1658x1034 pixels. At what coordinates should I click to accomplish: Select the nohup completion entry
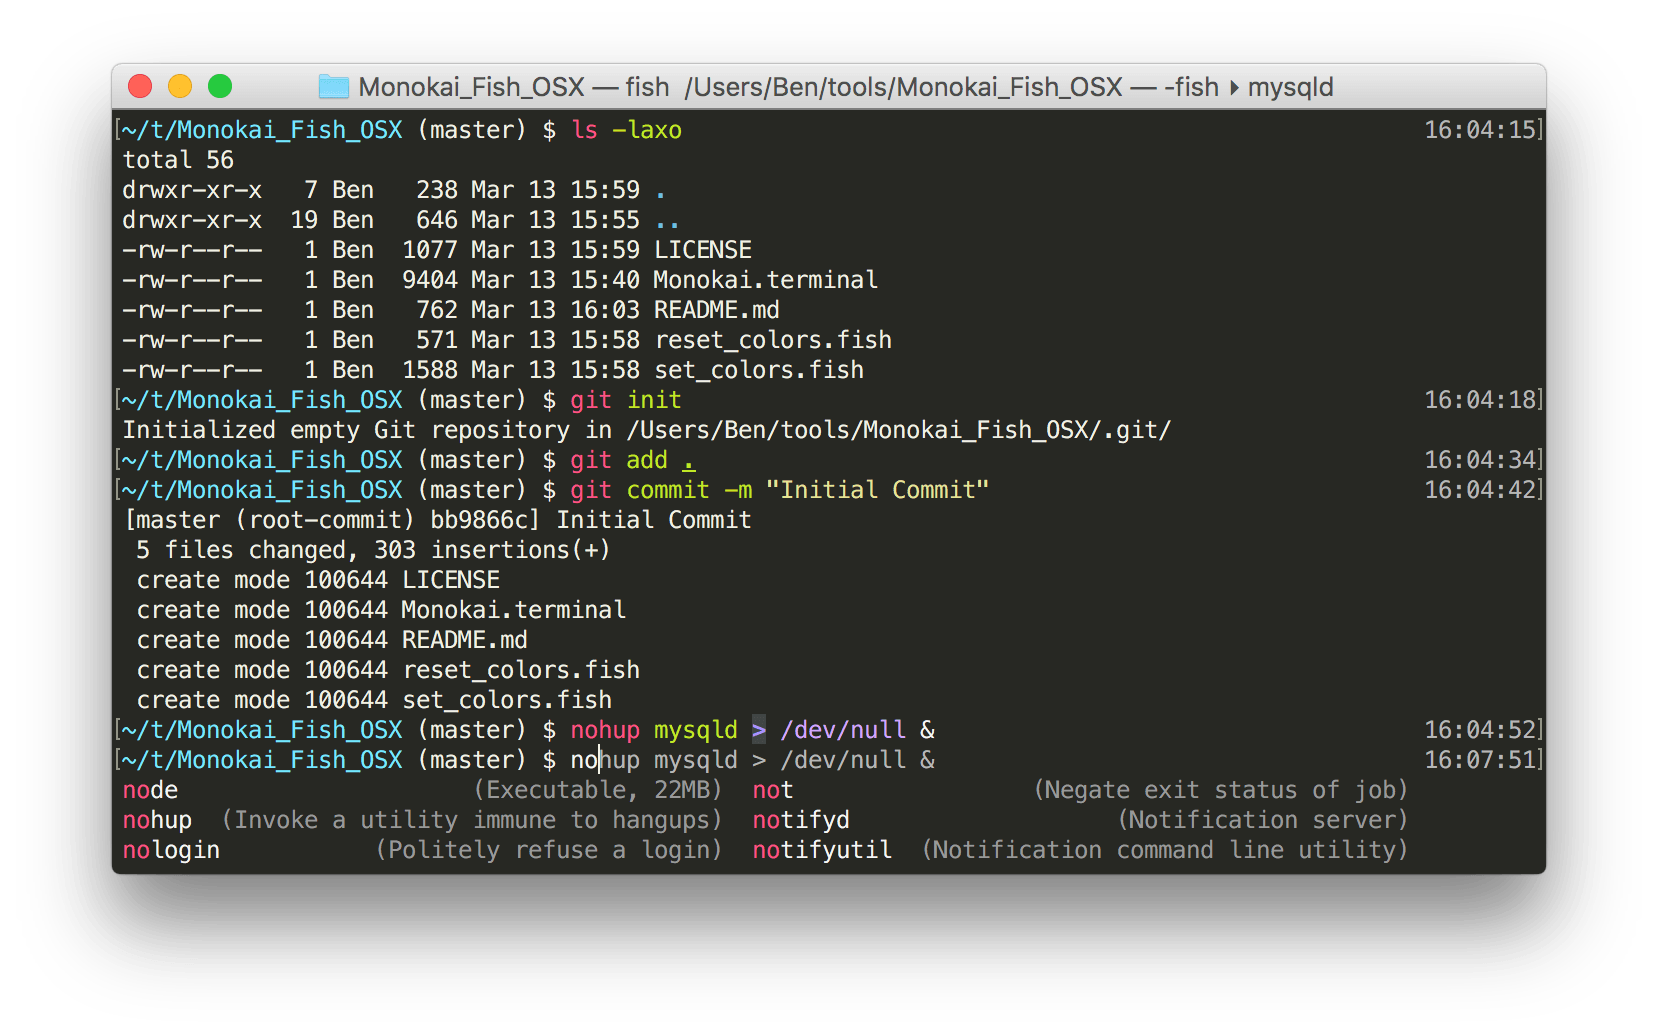tap(156, 819)
